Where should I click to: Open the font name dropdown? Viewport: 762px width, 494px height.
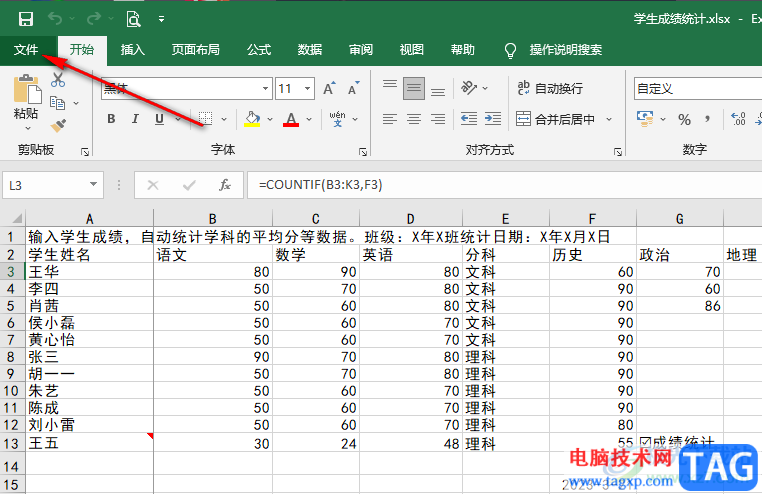tap(265, 88)
